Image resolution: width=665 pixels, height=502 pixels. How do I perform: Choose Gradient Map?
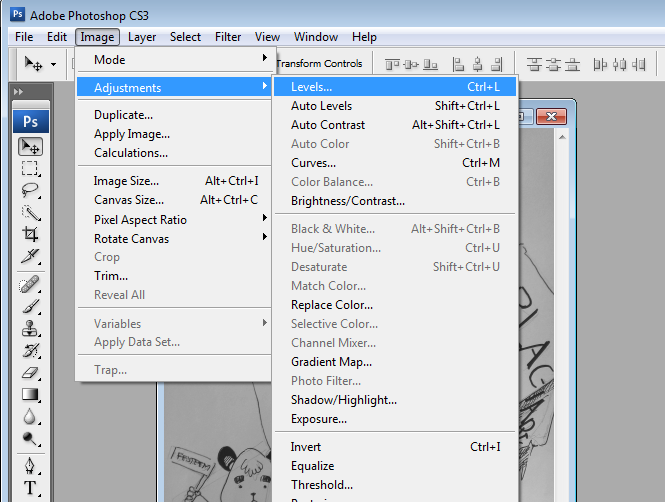395,362
